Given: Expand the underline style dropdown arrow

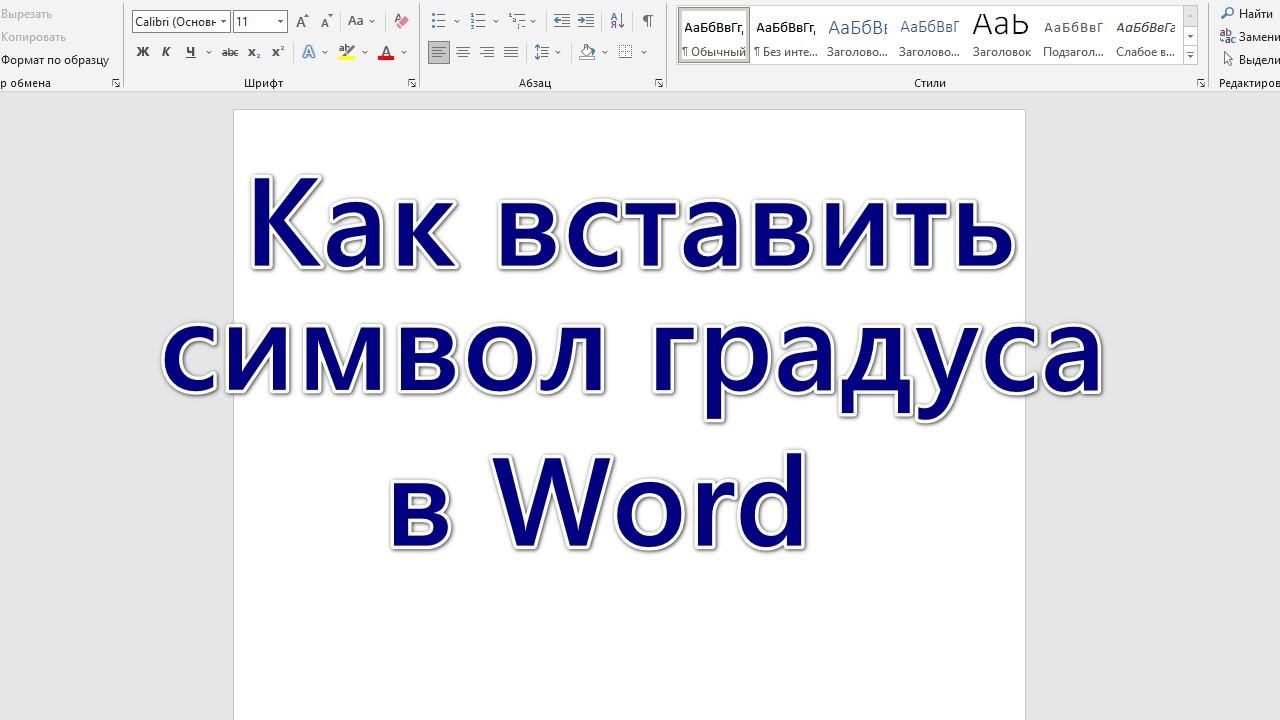Looking at the screenshot, I should (x=208, y=52).
